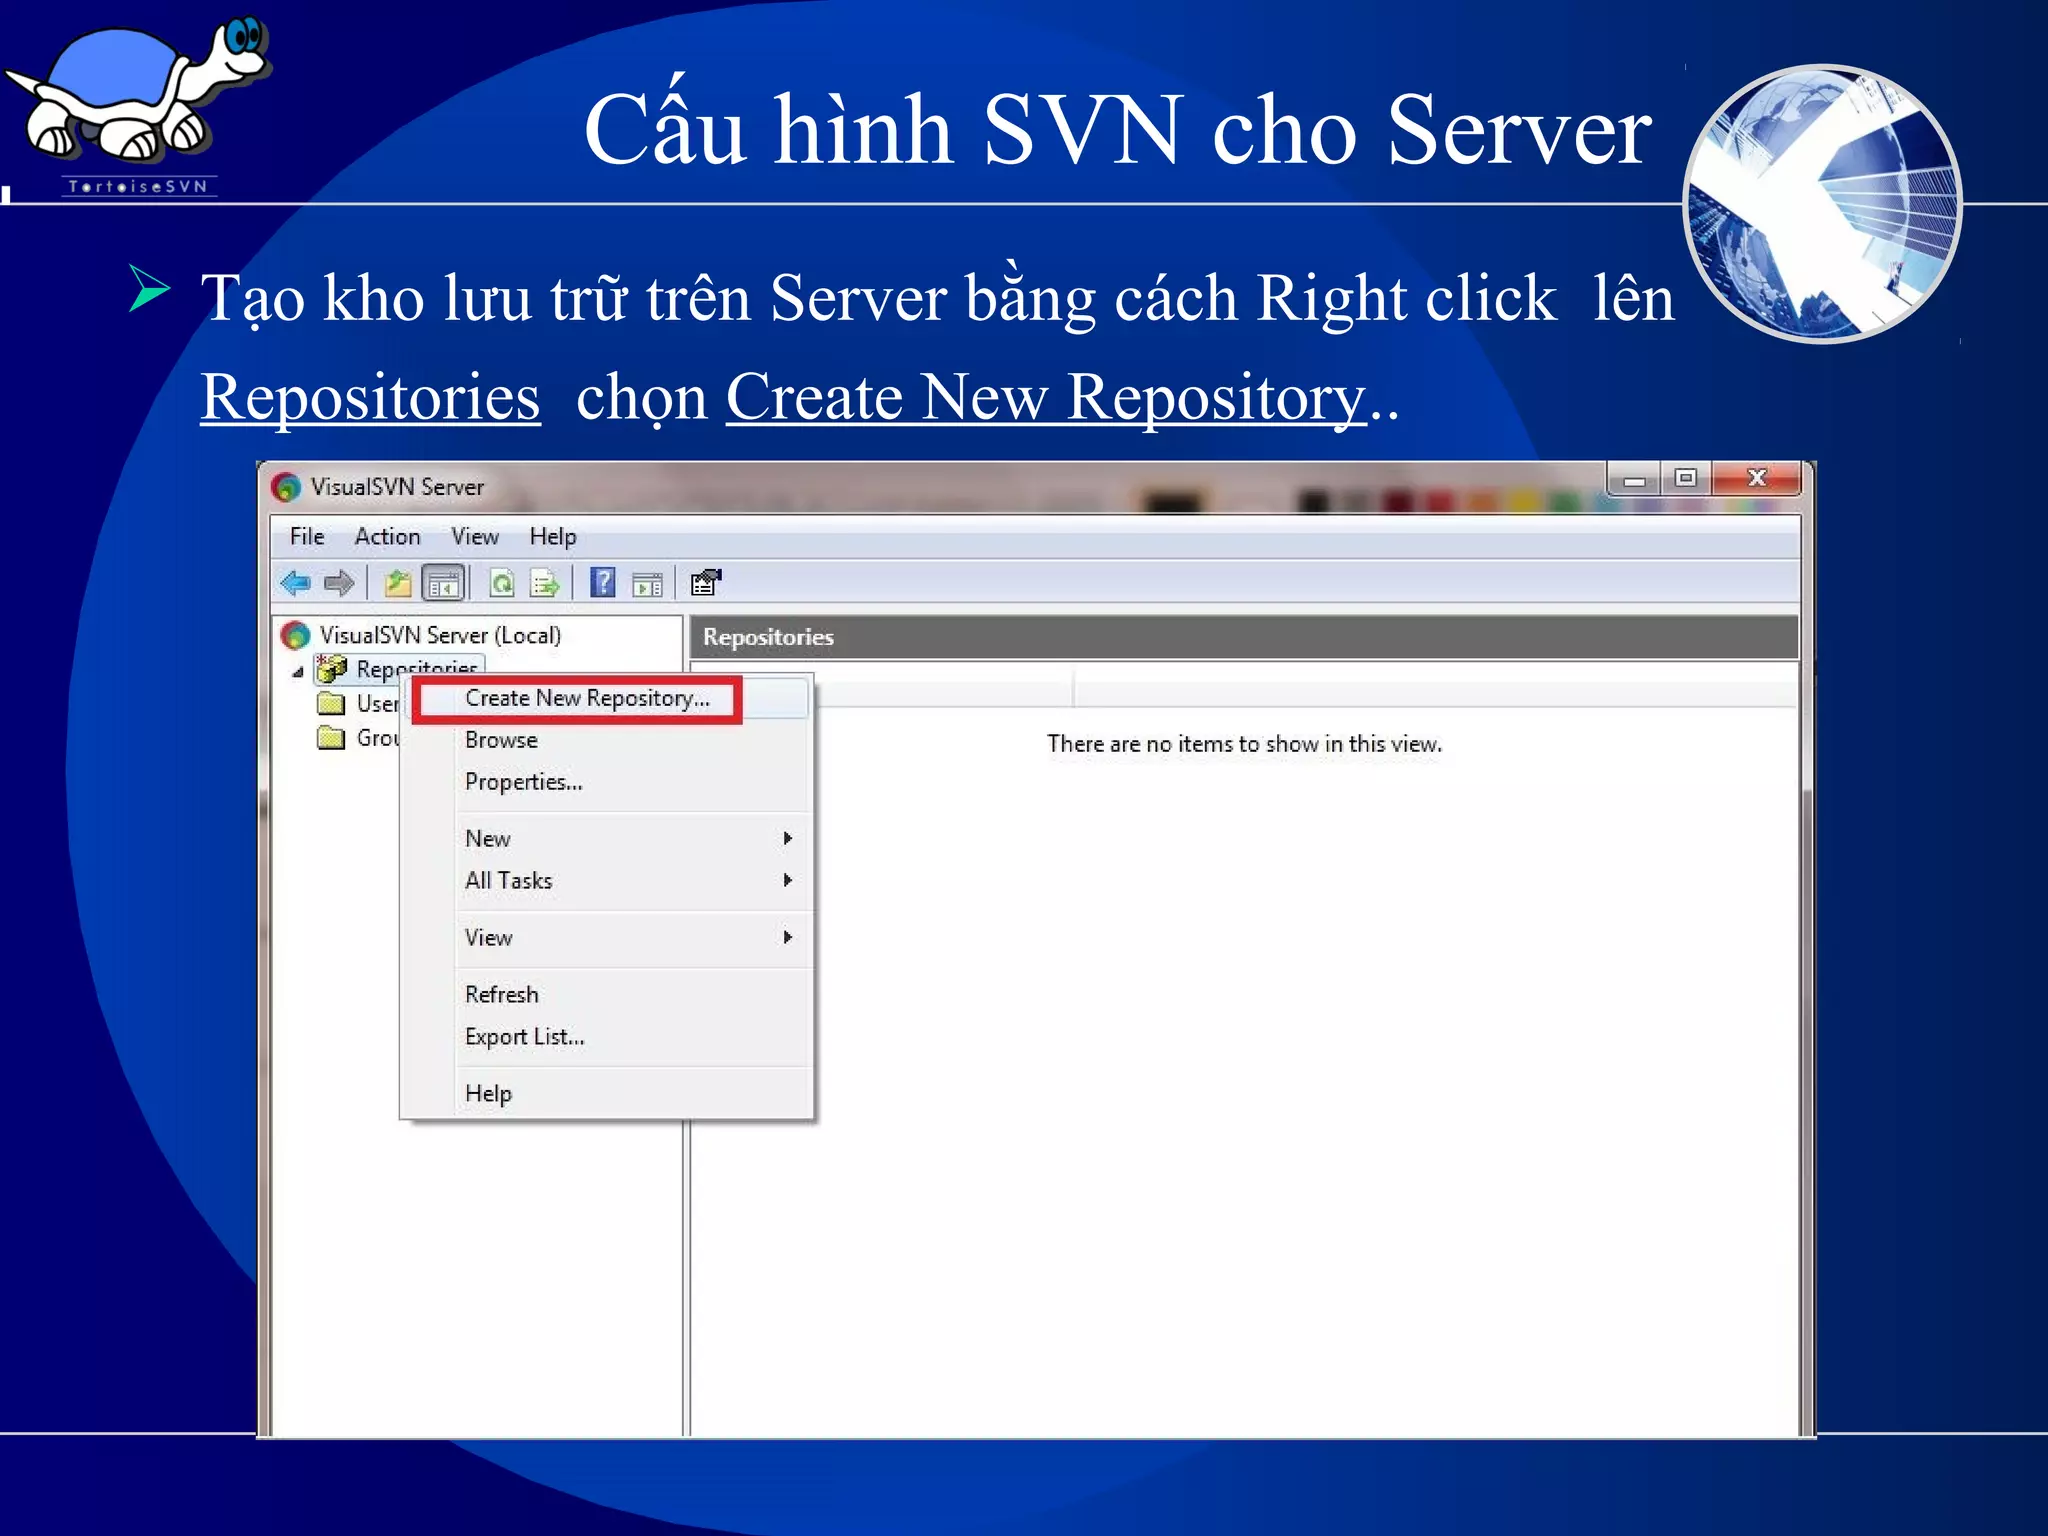The image size is (2048, 1536).
Task: Maximize the VisualSVN Server window
Action: [1686, 479]
